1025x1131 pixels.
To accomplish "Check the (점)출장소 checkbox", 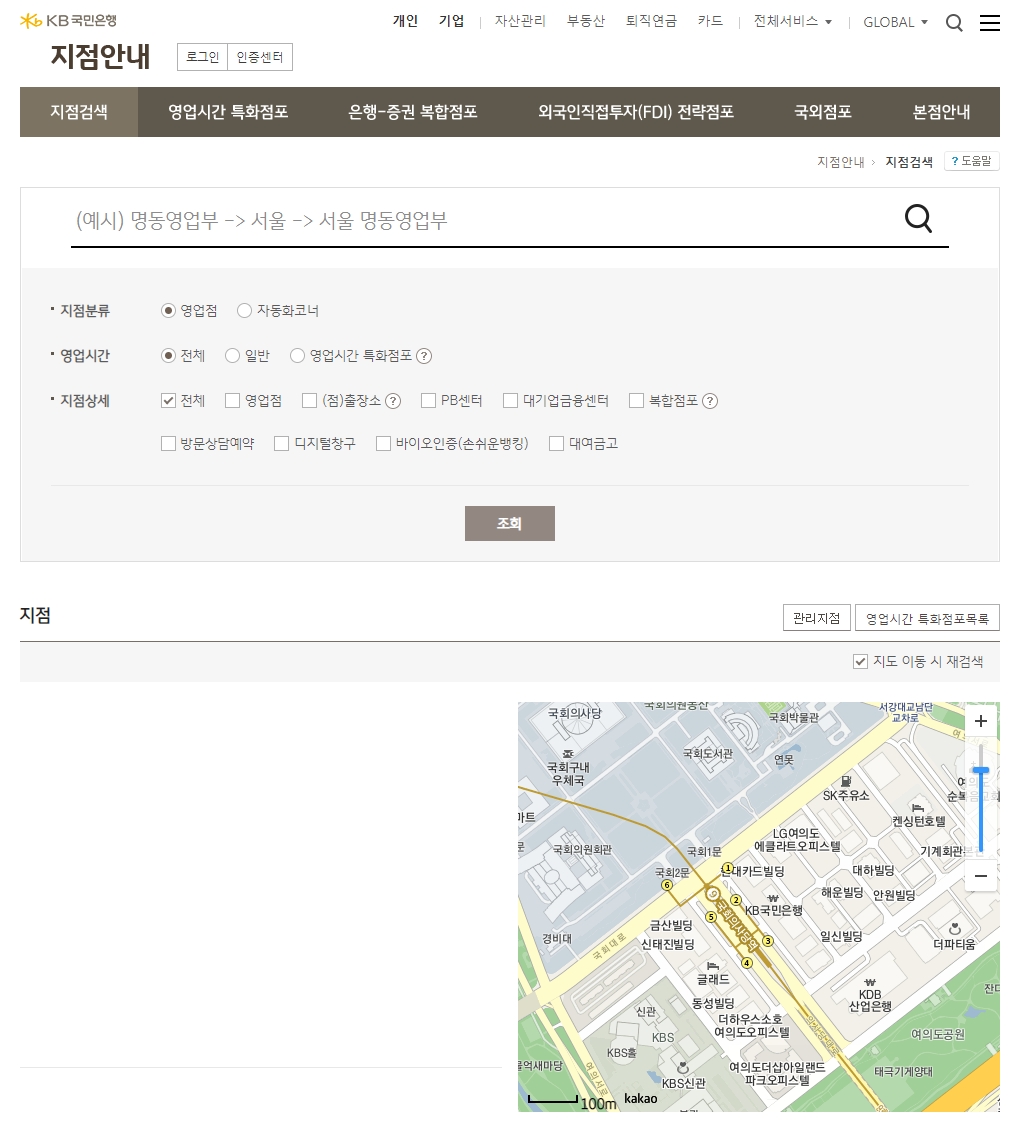I will pos(309,401).
